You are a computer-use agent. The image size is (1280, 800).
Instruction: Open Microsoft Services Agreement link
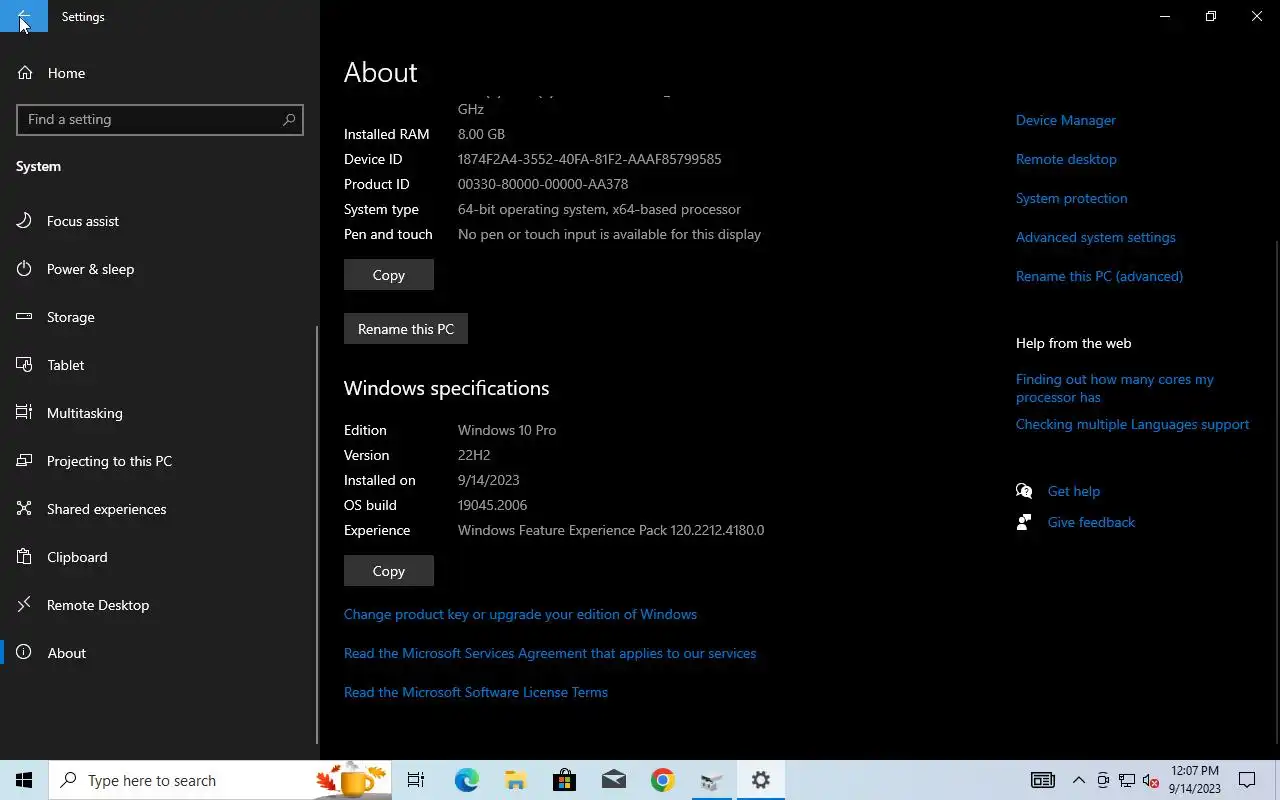point(550,653)
